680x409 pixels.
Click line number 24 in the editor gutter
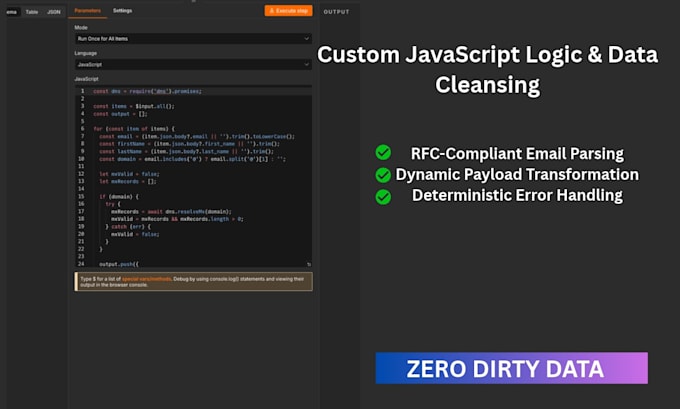click(x=81, y=264)
